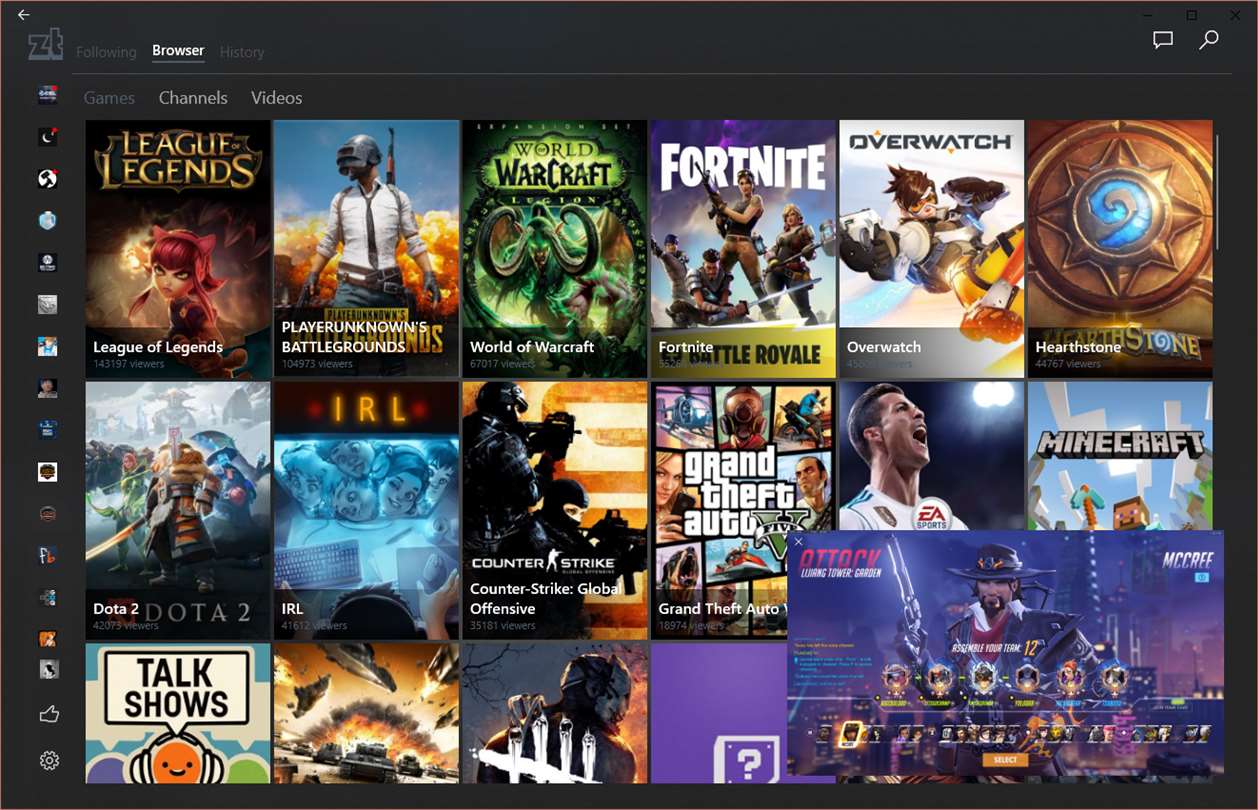Screen dimensions: 1258x810
Task: Open the orange fox channel avatar
Action: (x=48, y=639)
